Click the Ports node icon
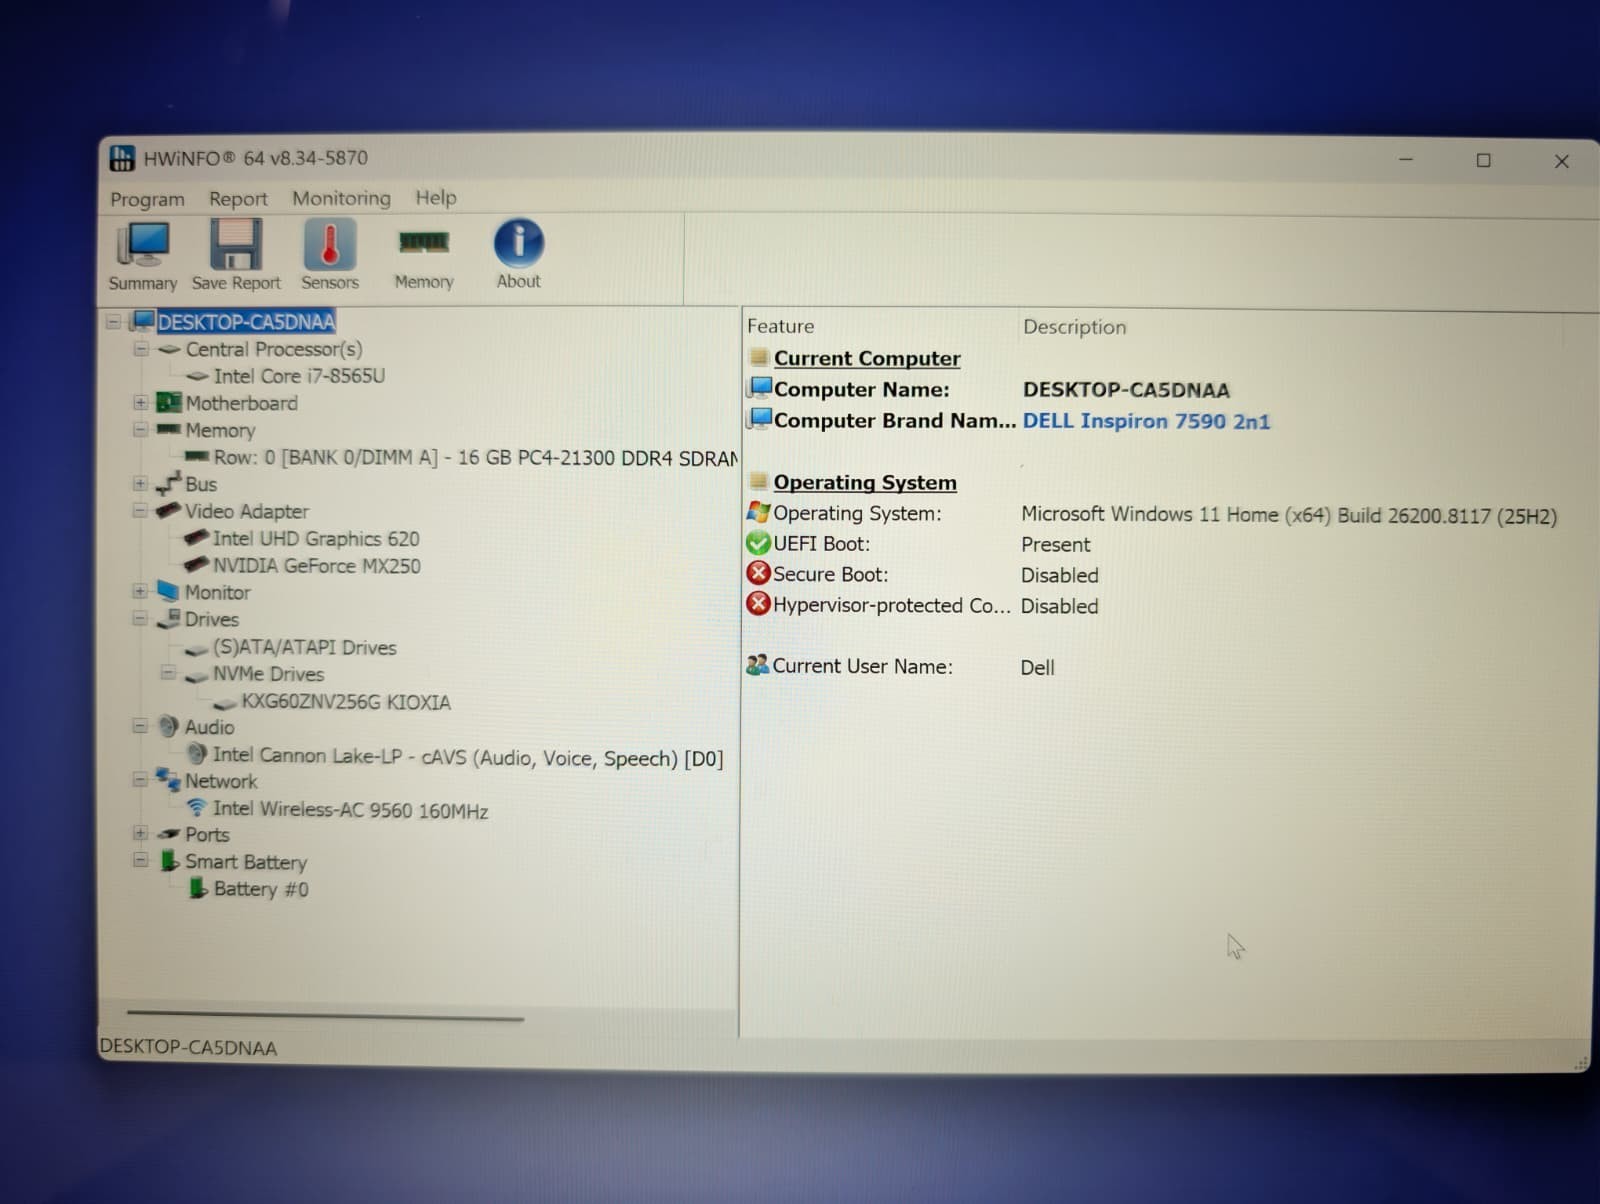 point(169,834)
